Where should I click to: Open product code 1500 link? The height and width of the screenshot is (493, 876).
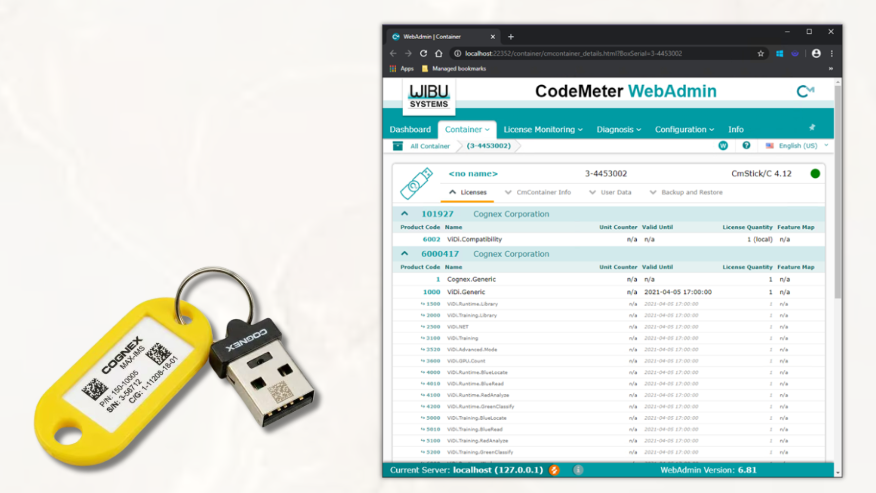(x=433, y=304)
